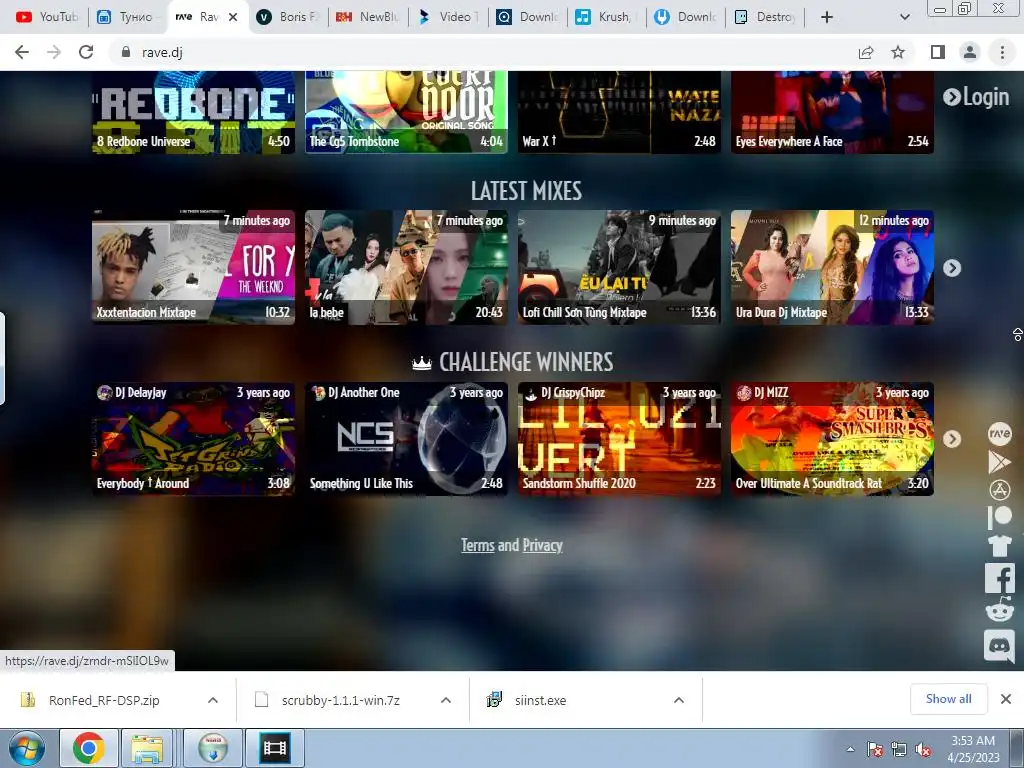Show next Latest Mixes with arrow
Image resolution: width=1024 pixels, height=768 pixels.
pyautogui.click(x=952, y=268)
